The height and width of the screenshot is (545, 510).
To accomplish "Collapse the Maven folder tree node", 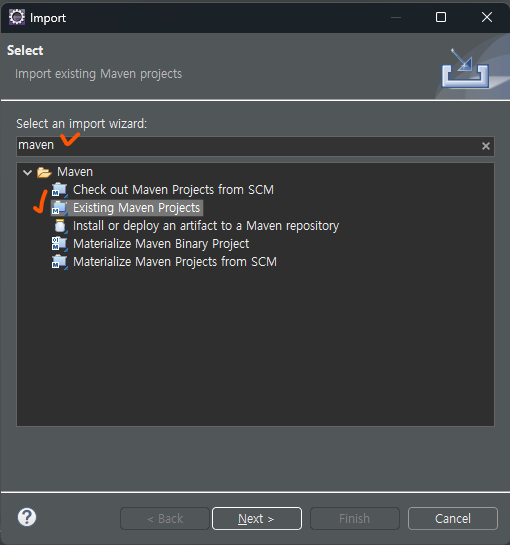I will pos(27,172).
